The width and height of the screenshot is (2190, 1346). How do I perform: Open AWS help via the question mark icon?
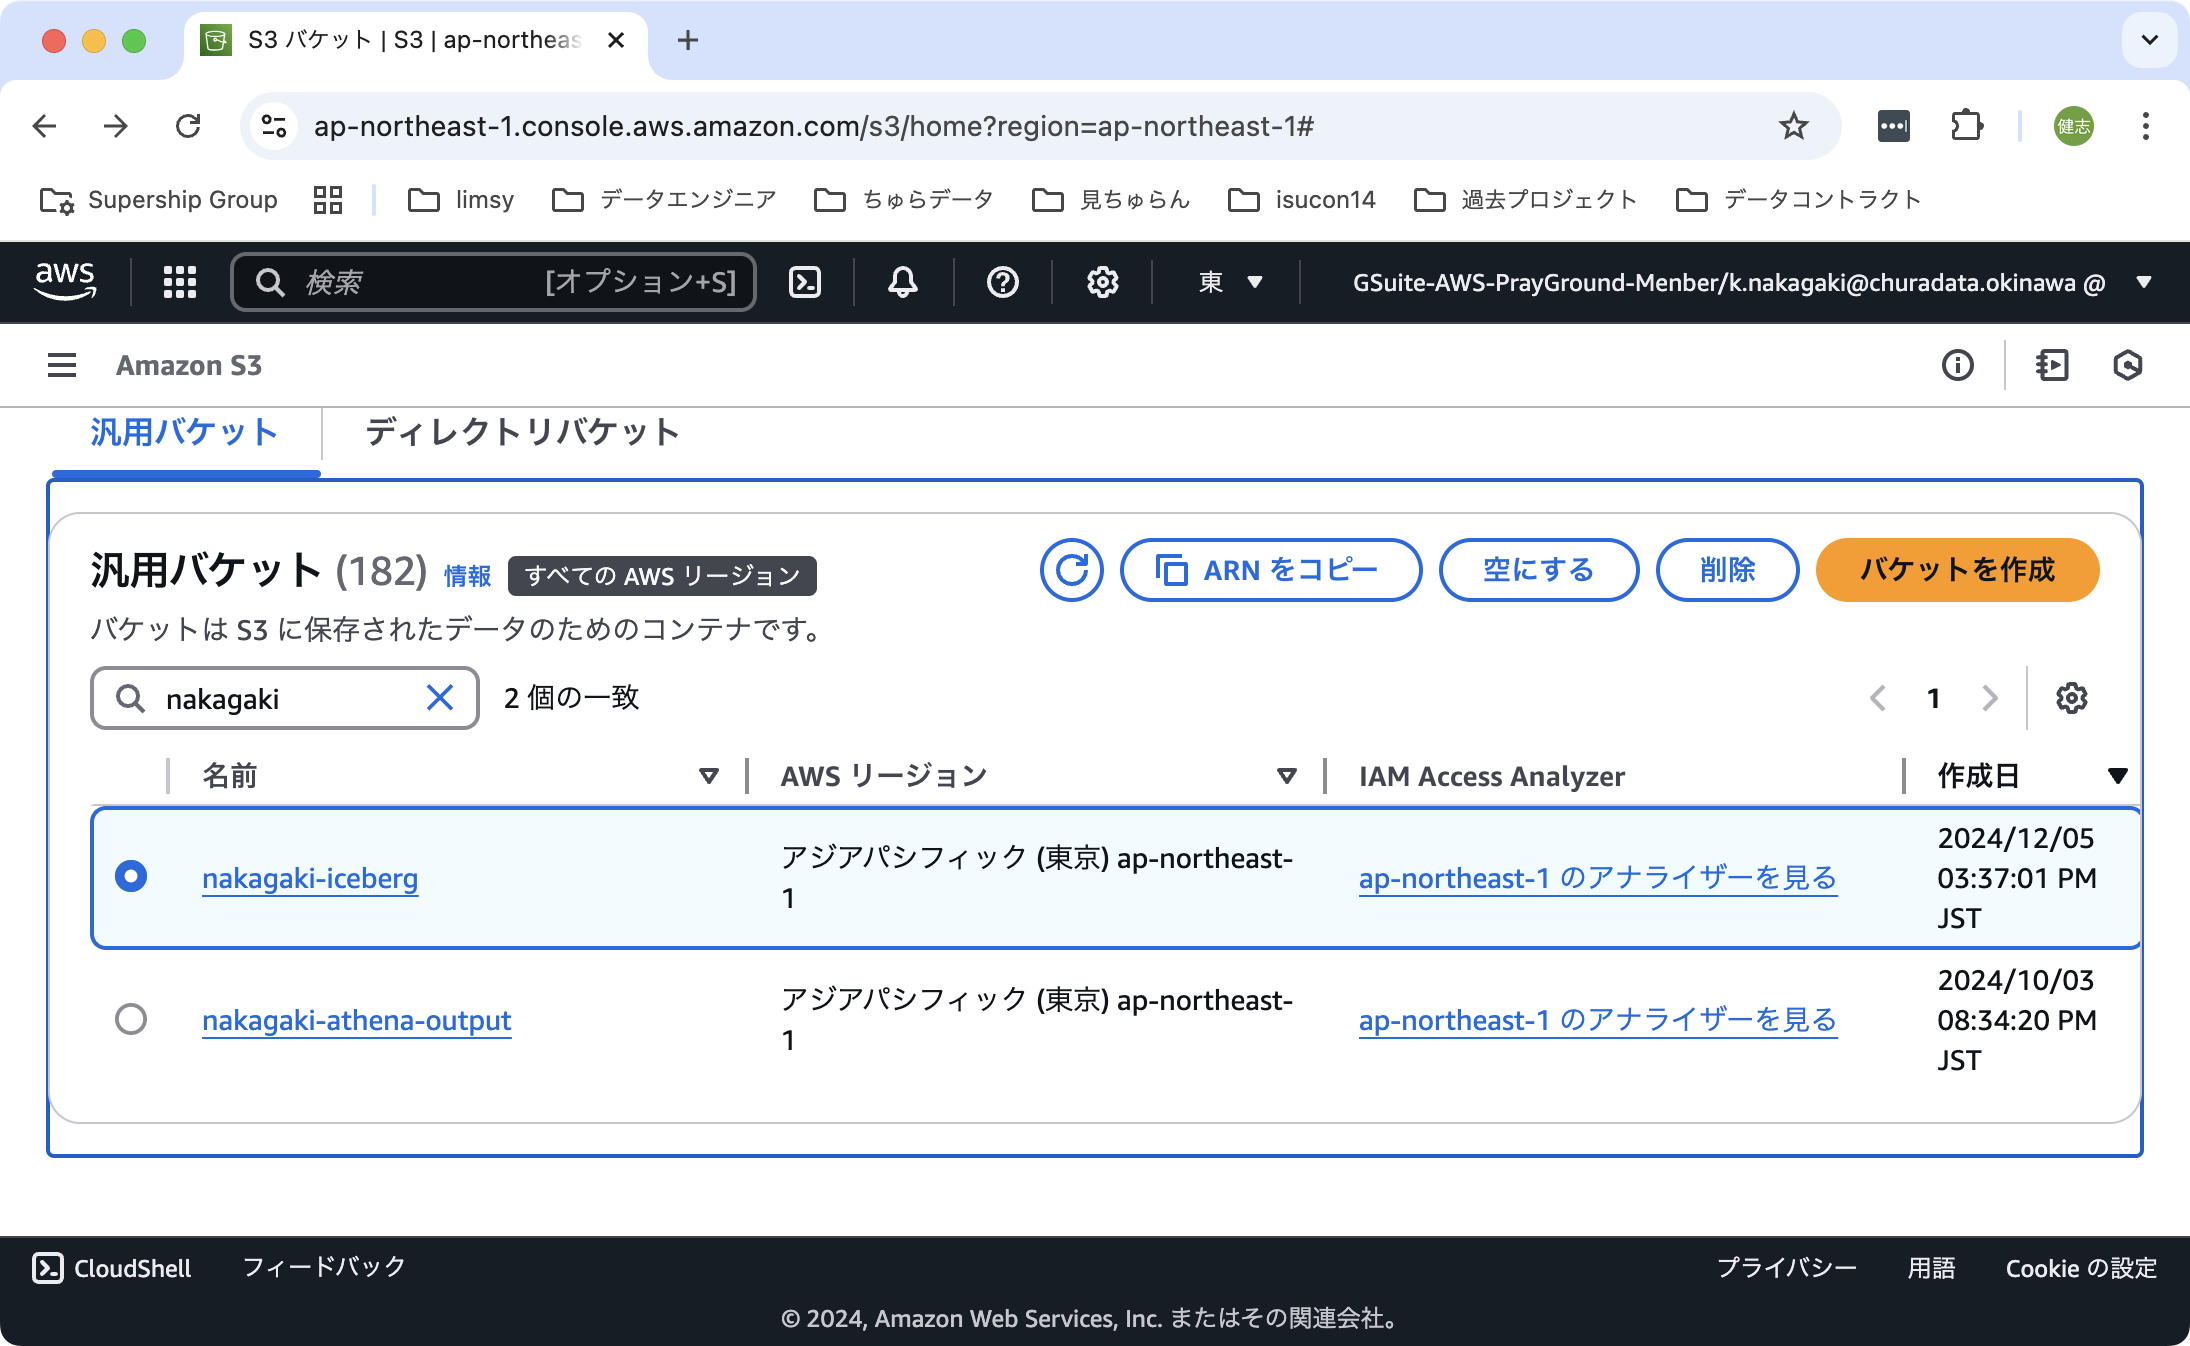click(1002, 282)
